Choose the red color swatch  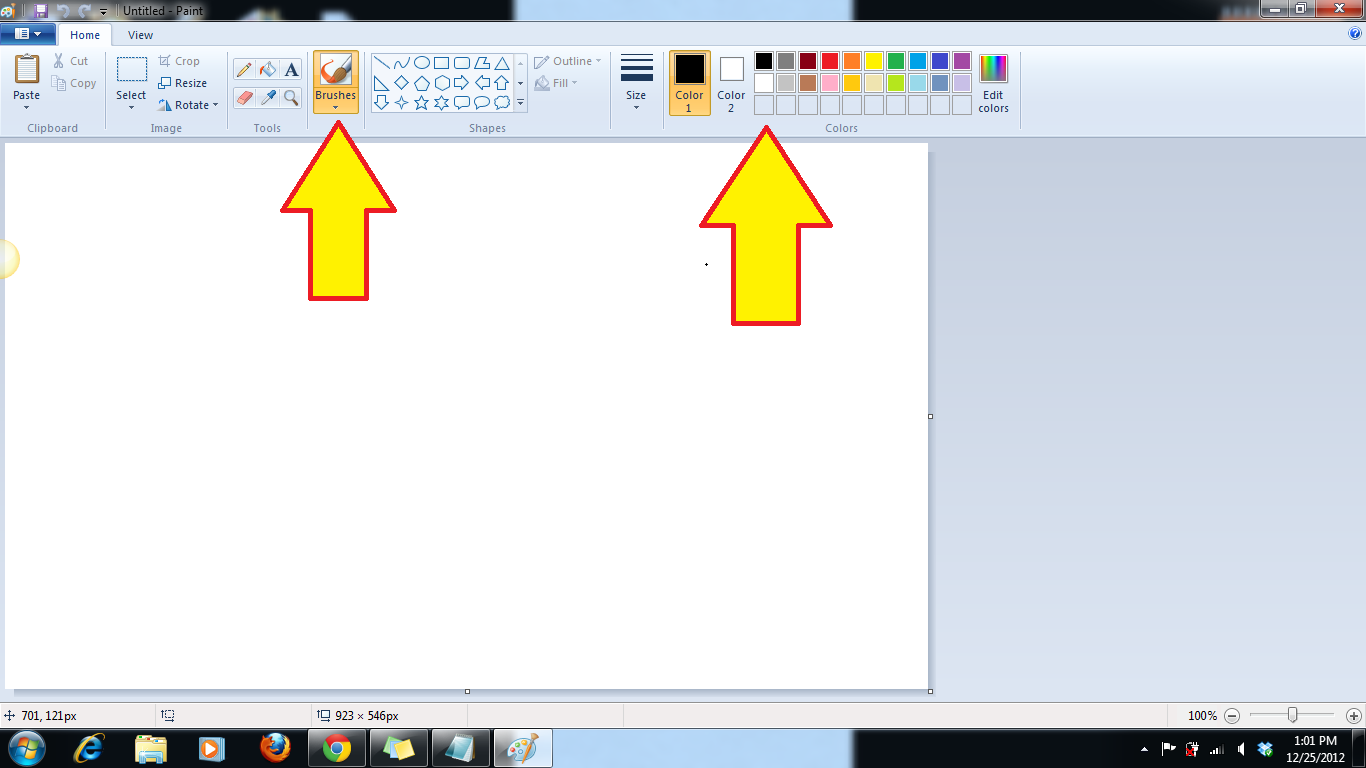click(x=830, y=60)
